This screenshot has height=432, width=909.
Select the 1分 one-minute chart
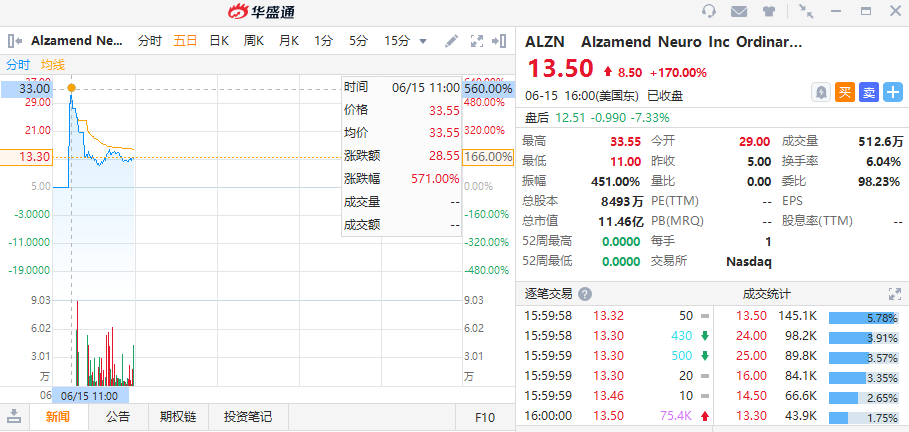324,41
